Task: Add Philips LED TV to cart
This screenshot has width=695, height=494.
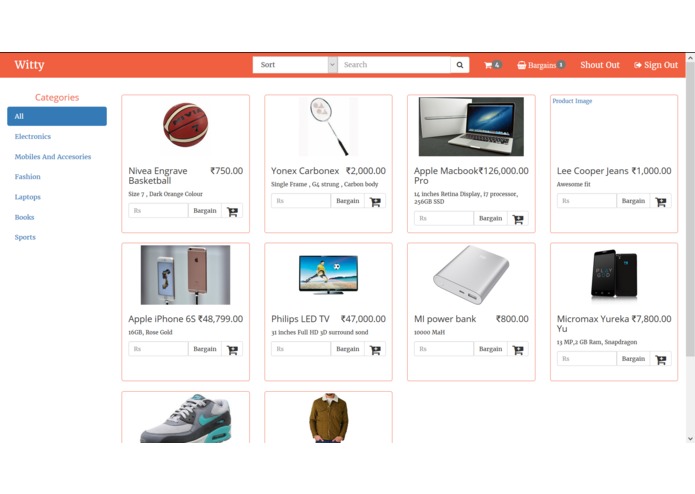Action: click(375, 349)
